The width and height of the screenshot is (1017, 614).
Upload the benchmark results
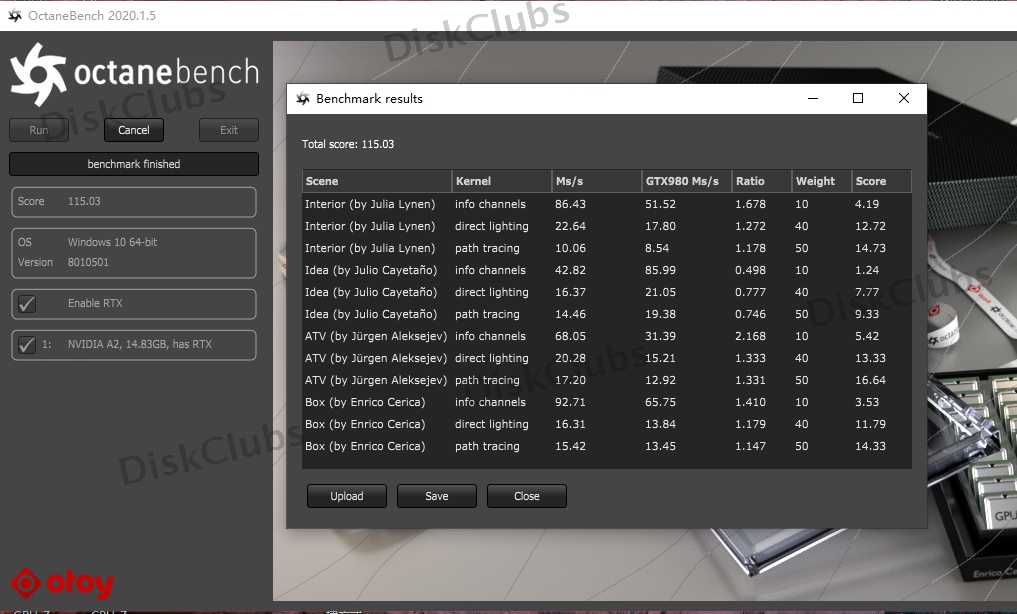pos(346,496)
